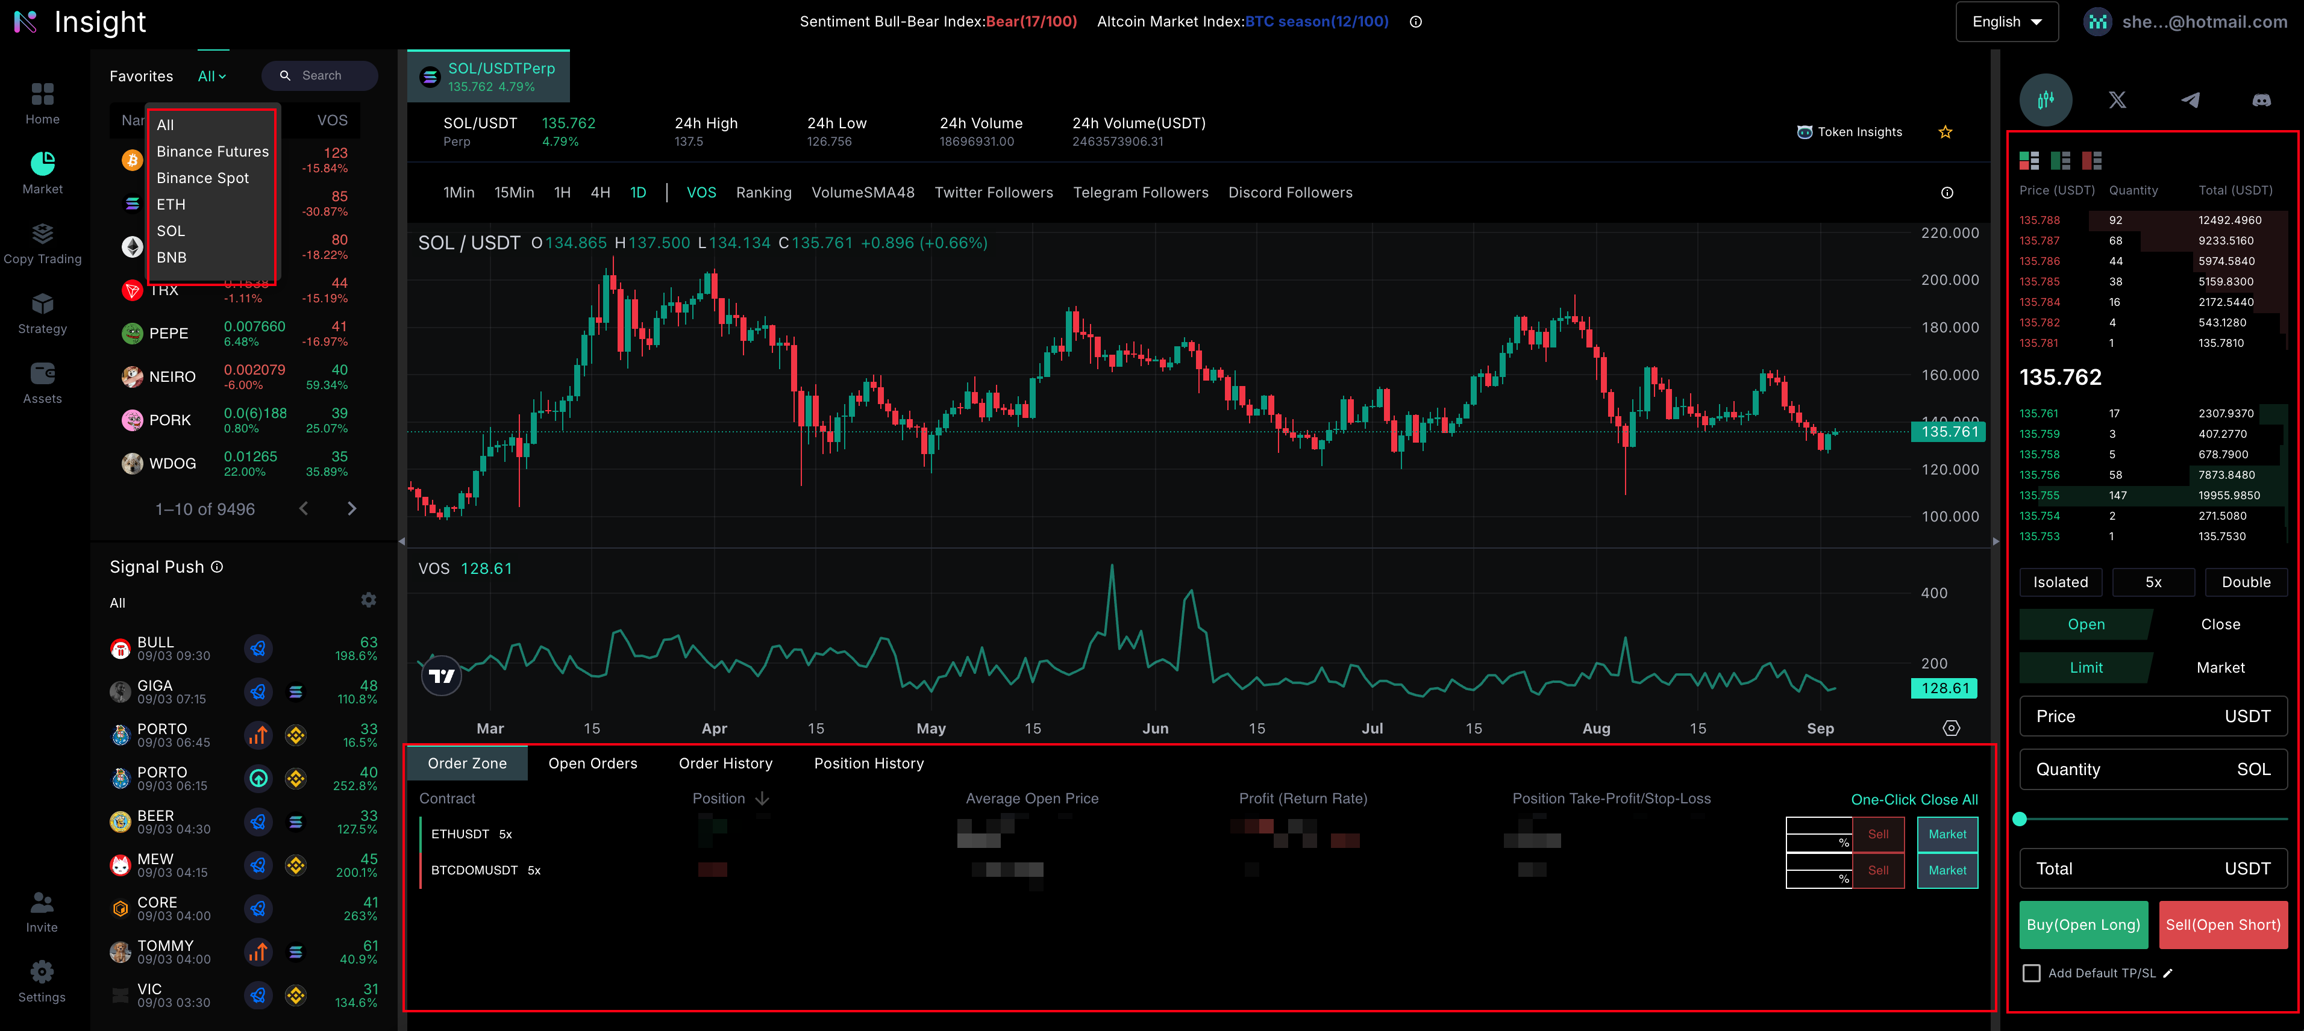The width and height of the screenshot is (2304, 1031).
Task: Click the Price USDT input field
Action: (2152, 716)
